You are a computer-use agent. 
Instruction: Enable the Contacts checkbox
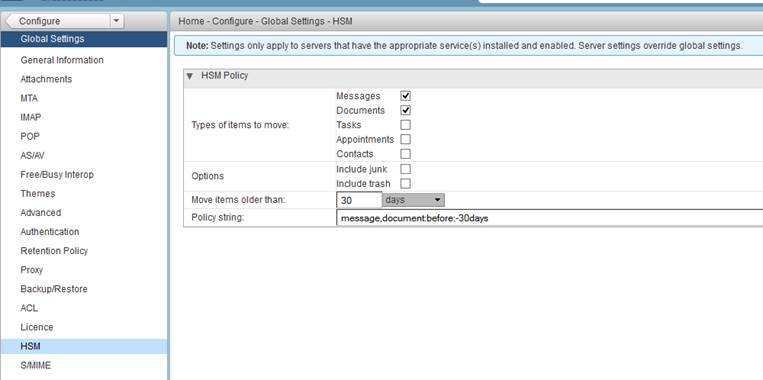coord(405,154)
